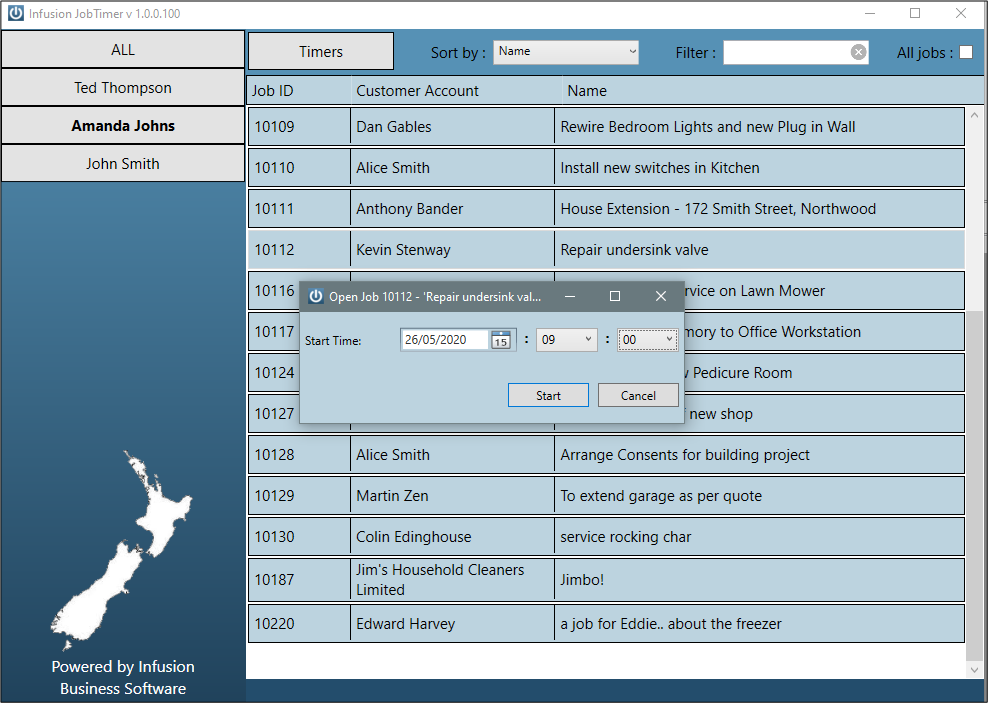Select Ted Thompson in sidebar
Image resolution: width=988 pixels, height=703 pixels.
click(x=123, y=88)
